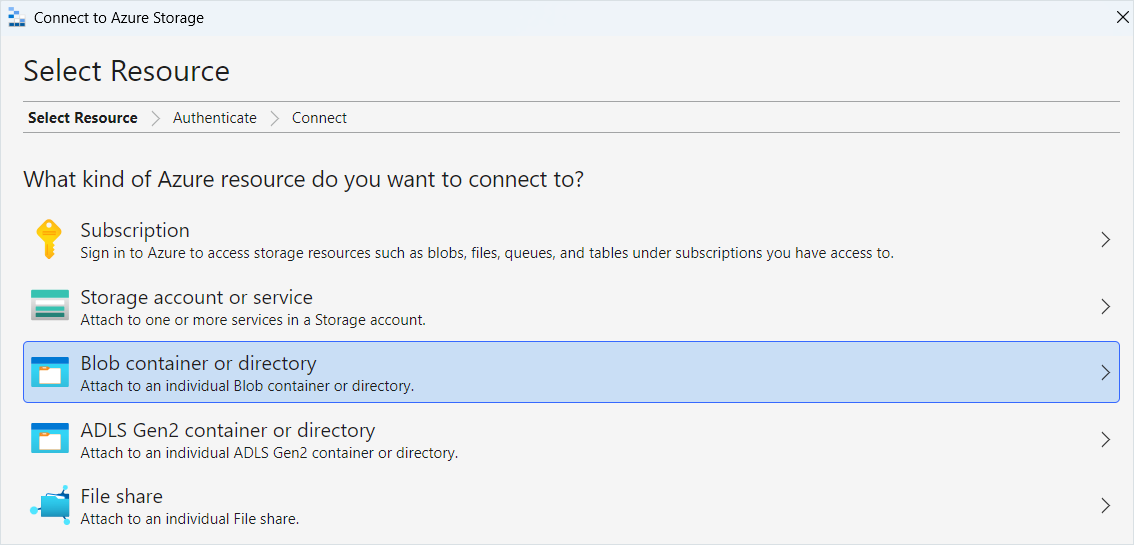1134x545 pixels.
Task: Click the ADLS Gen2 container icon
Action: point(50,439)
